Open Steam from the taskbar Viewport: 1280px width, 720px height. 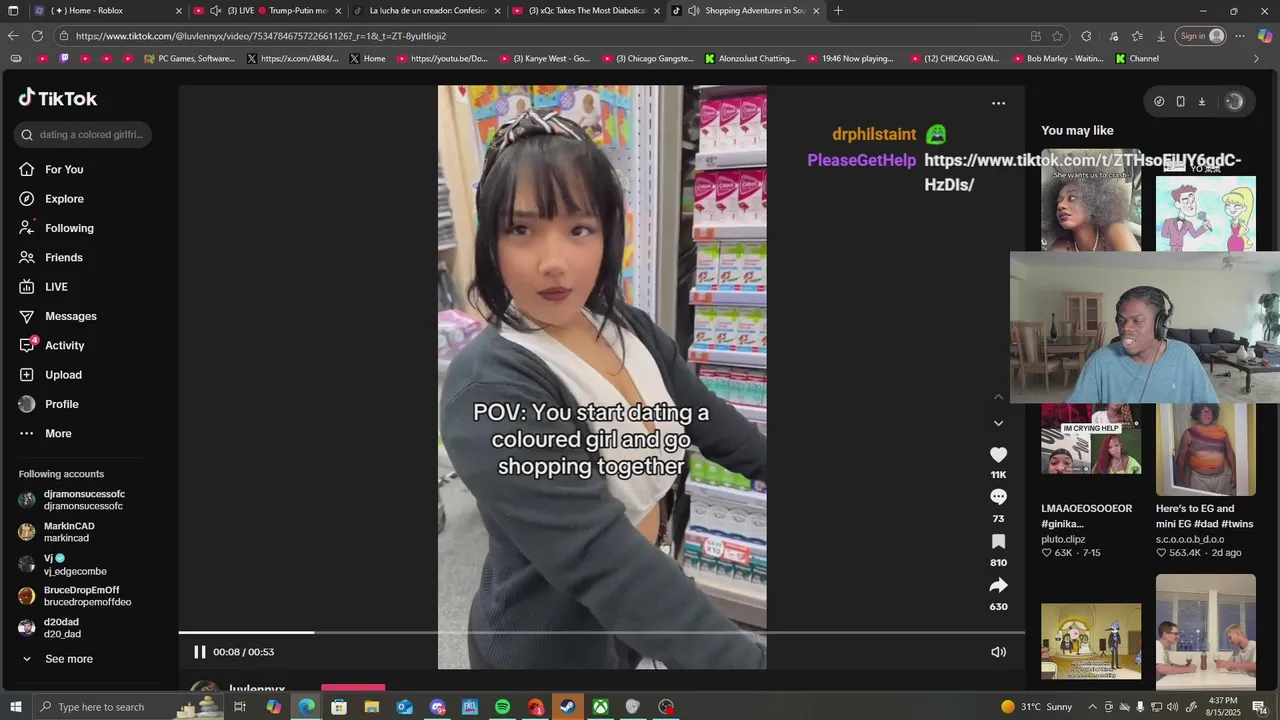click(567, 707)
